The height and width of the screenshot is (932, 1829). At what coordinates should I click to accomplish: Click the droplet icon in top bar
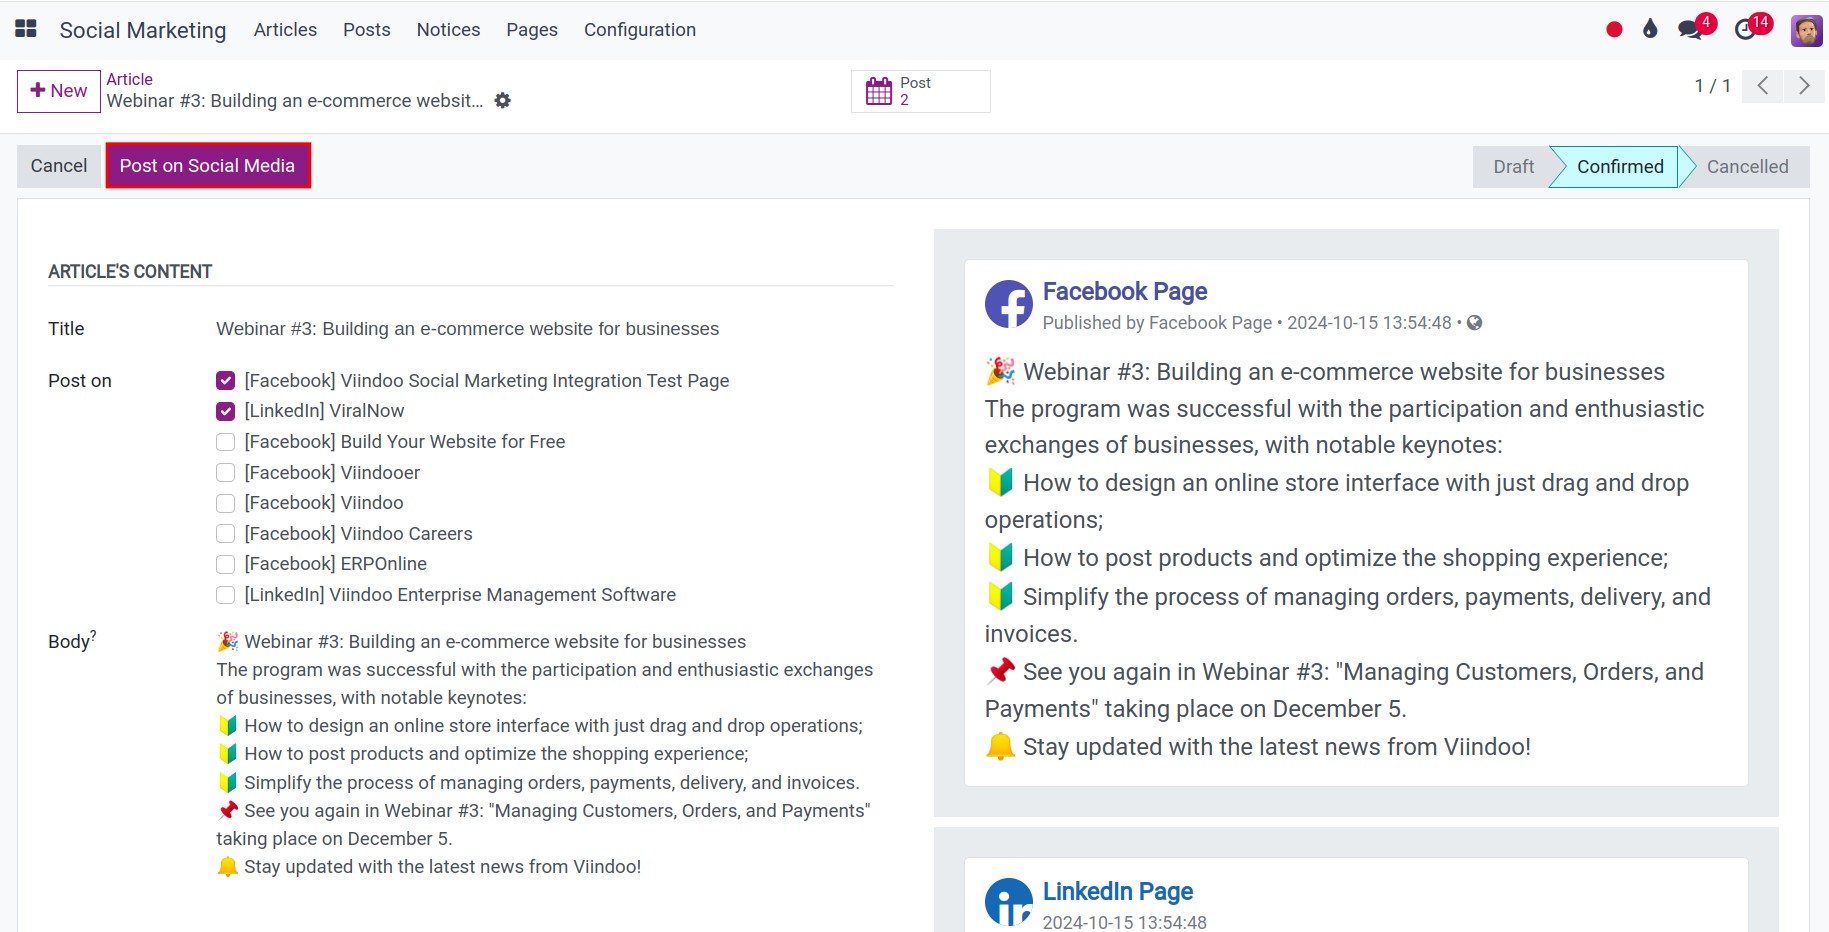[x=1650, y=29]
